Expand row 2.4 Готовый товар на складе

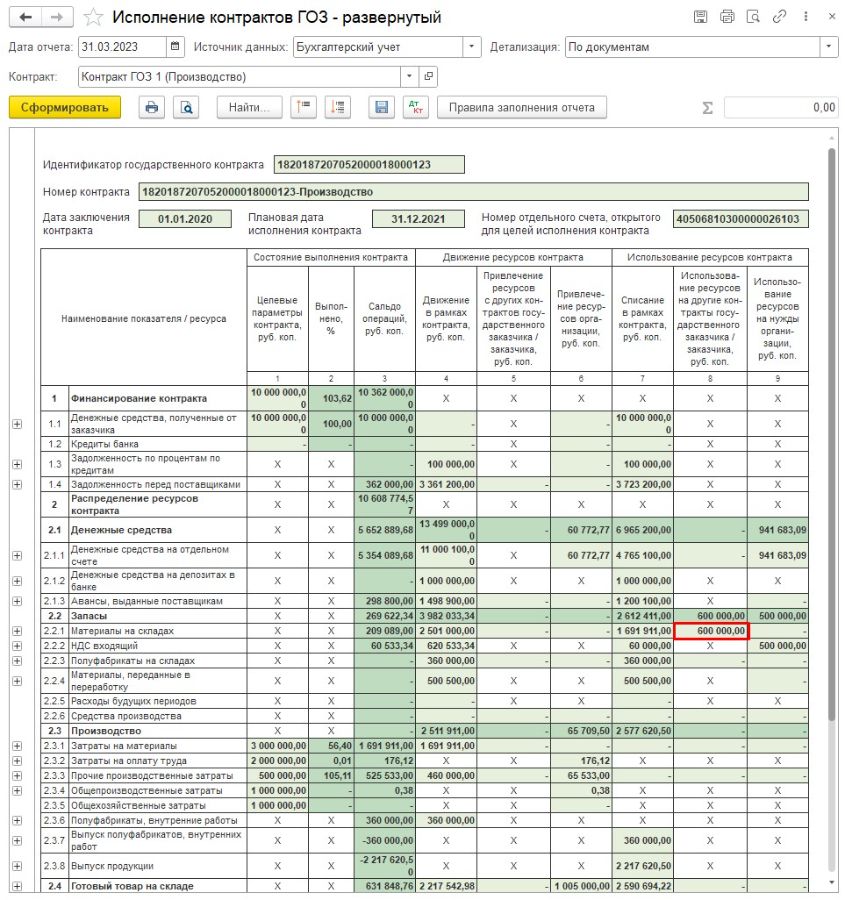click(17, 886)
